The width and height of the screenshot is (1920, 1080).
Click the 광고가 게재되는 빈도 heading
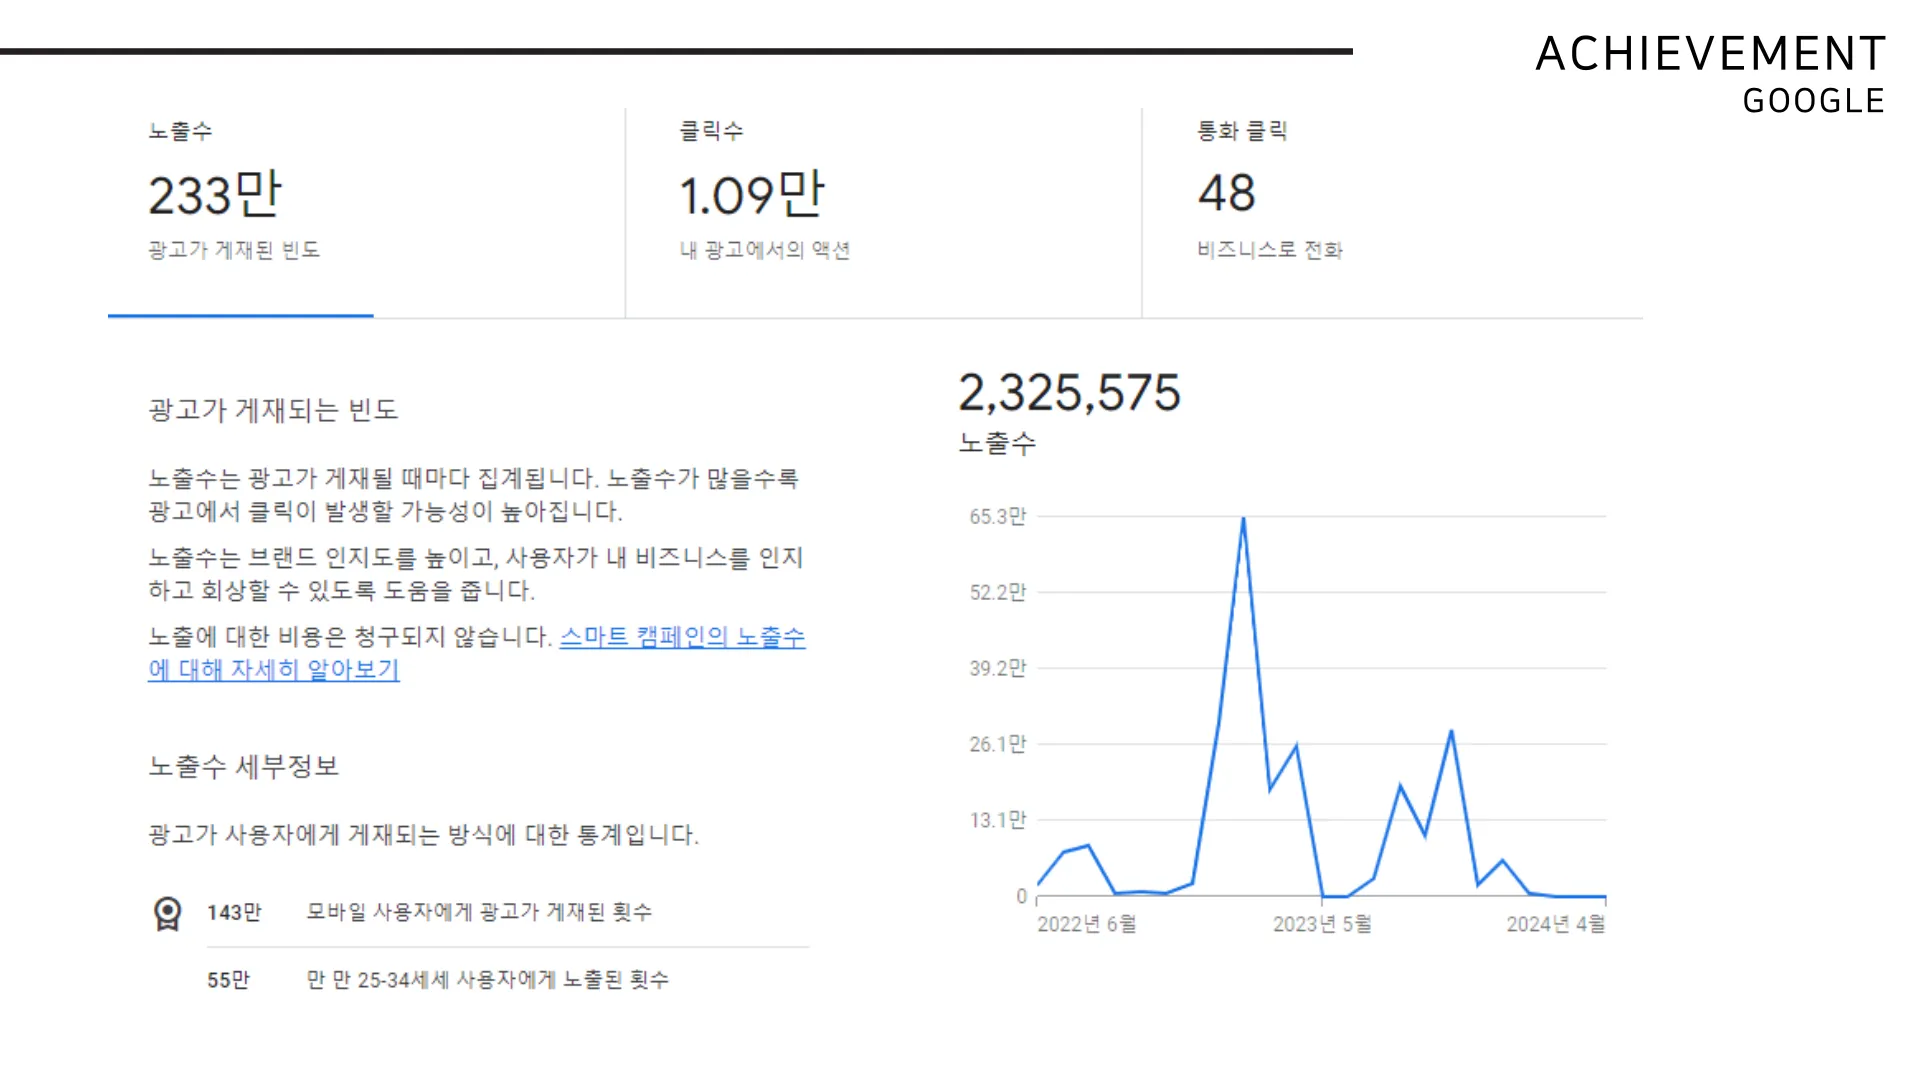click(273, 410)
